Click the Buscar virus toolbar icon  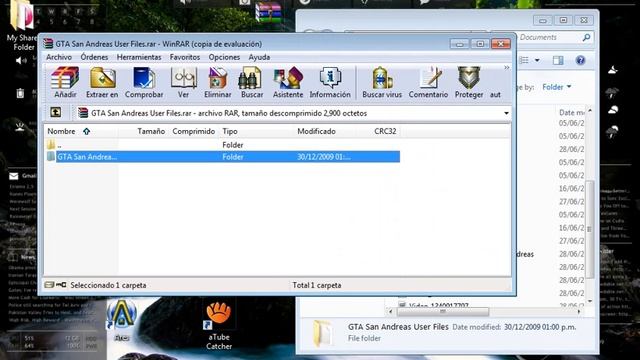pyautogui.click(x=382, y=82)
